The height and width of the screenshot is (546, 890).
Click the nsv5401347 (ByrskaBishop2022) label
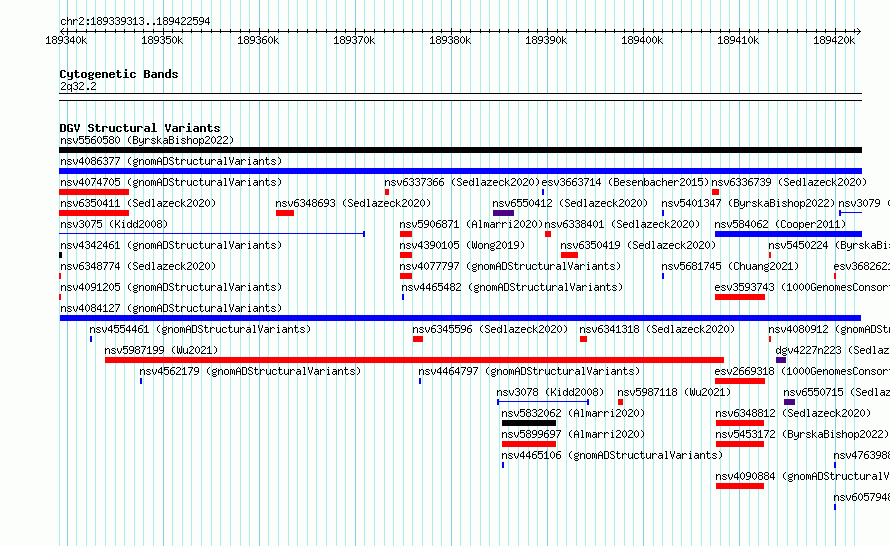pos(748,203)
